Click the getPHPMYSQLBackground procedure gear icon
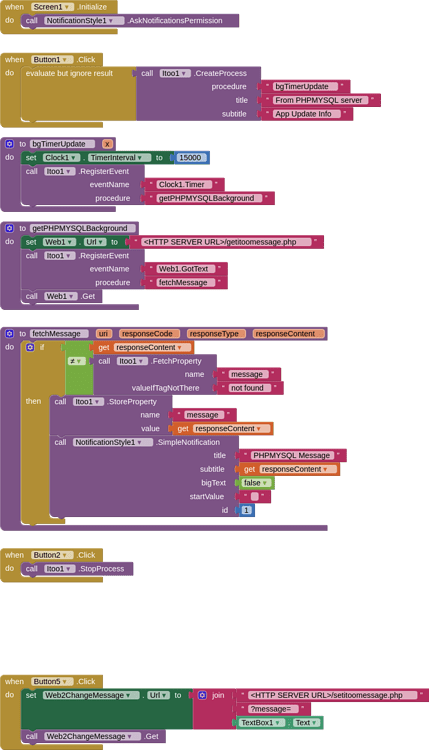This screenshot has height=750, width=429. [9, 228]
